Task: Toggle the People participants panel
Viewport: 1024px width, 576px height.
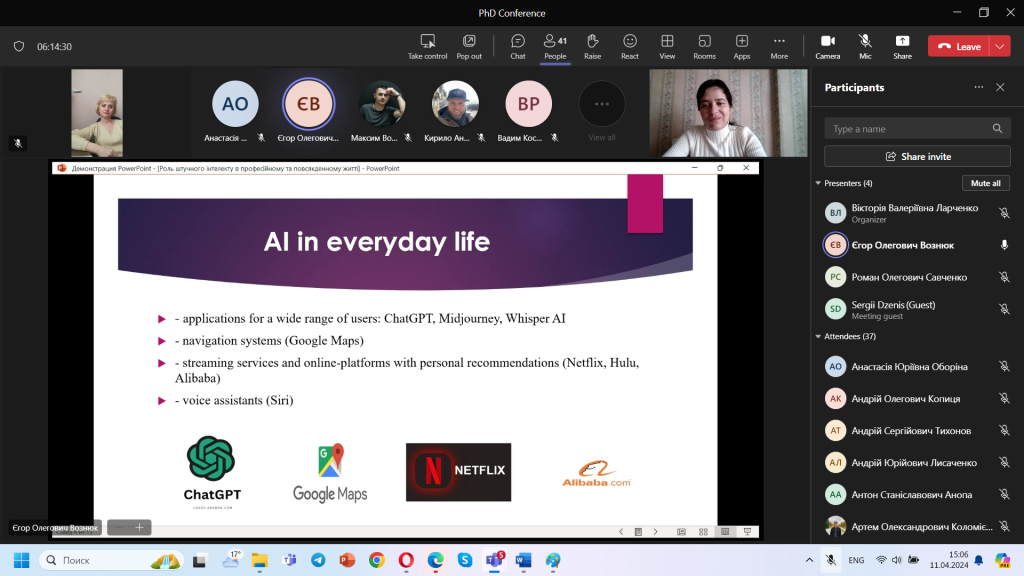Action: point(555,45)
